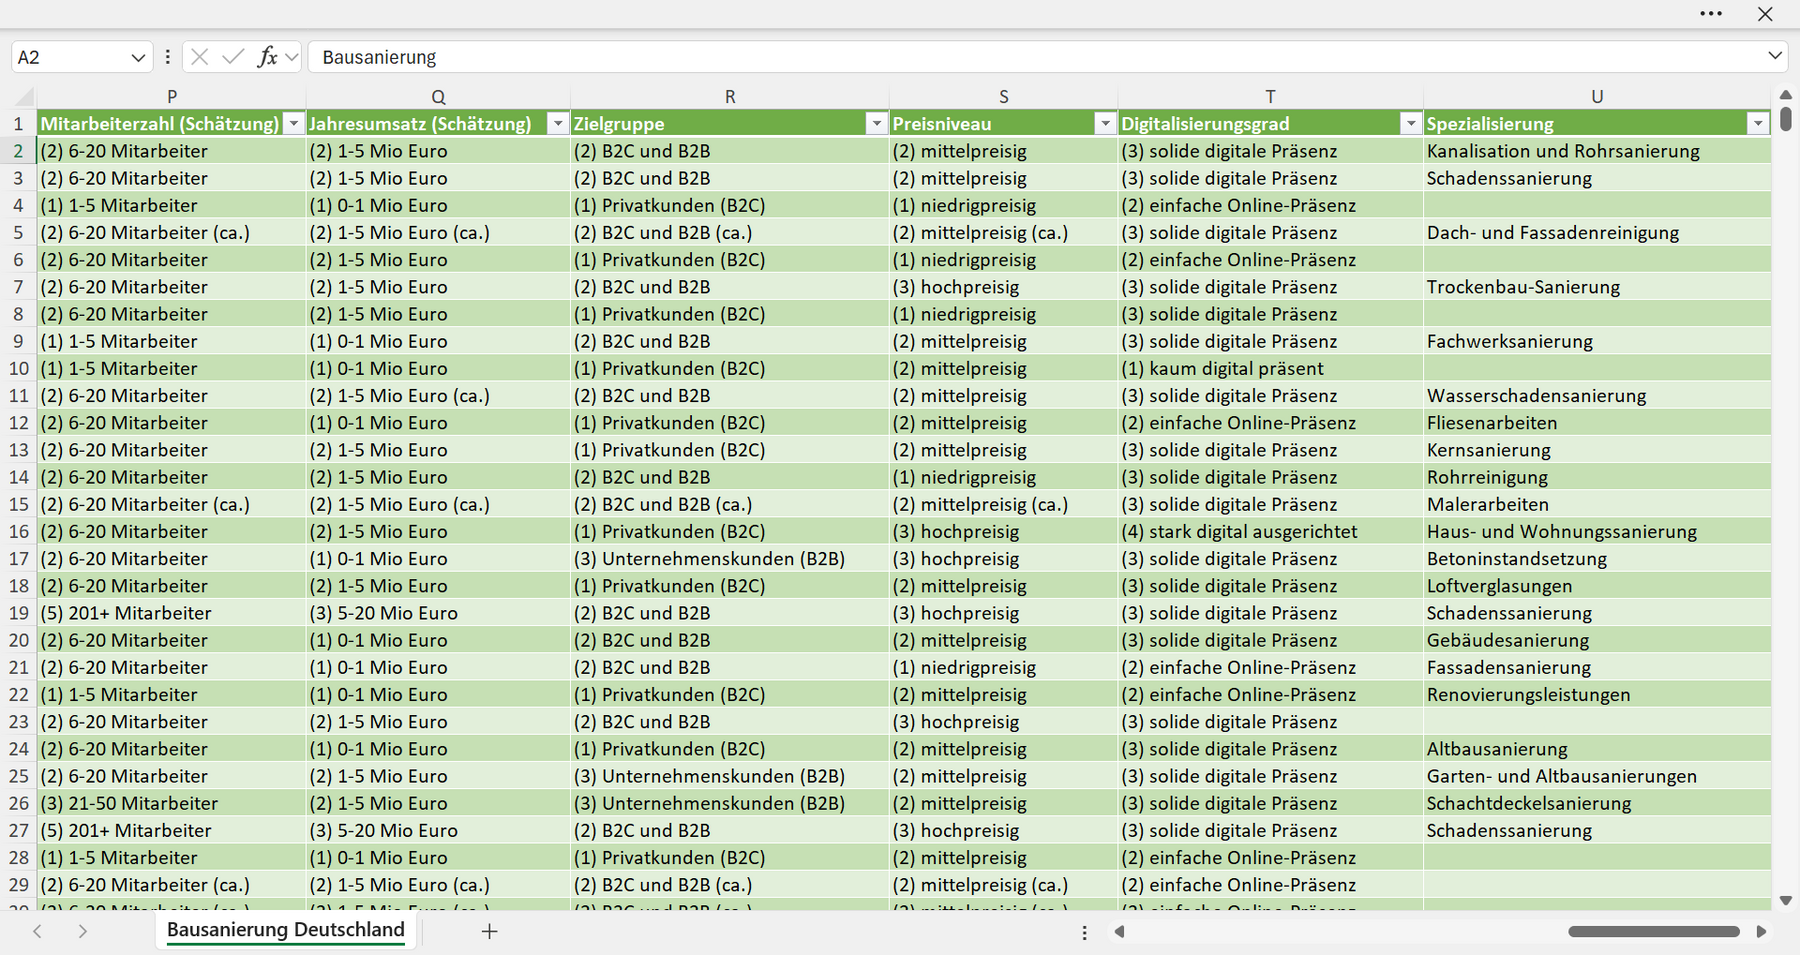Click the vertical scrollbar up arrow
The image size is (1800, 955).
[1786, 95]
